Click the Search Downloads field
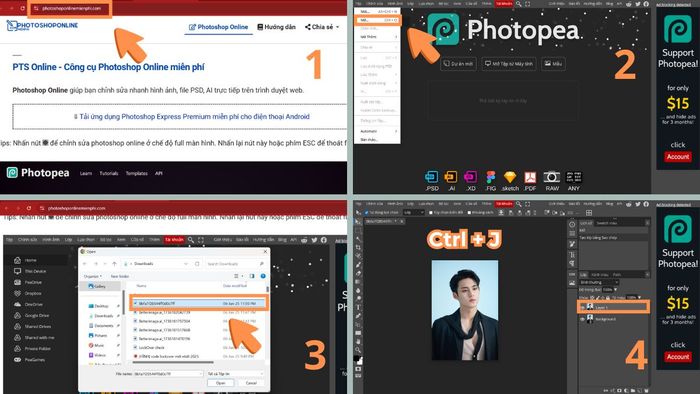The height and width of the screenshot is (394, 700). (235, 264)
